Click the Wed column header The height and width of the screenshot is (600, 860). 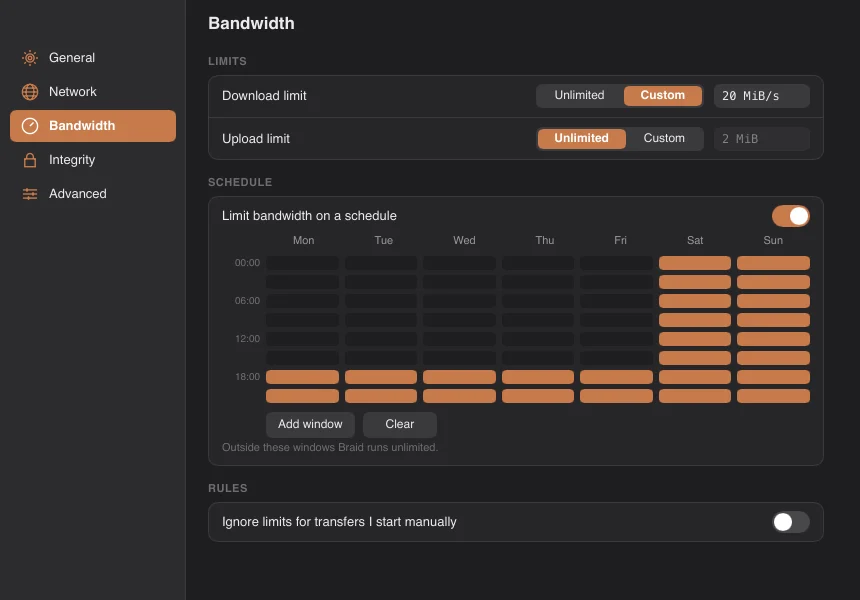point(464,240)
